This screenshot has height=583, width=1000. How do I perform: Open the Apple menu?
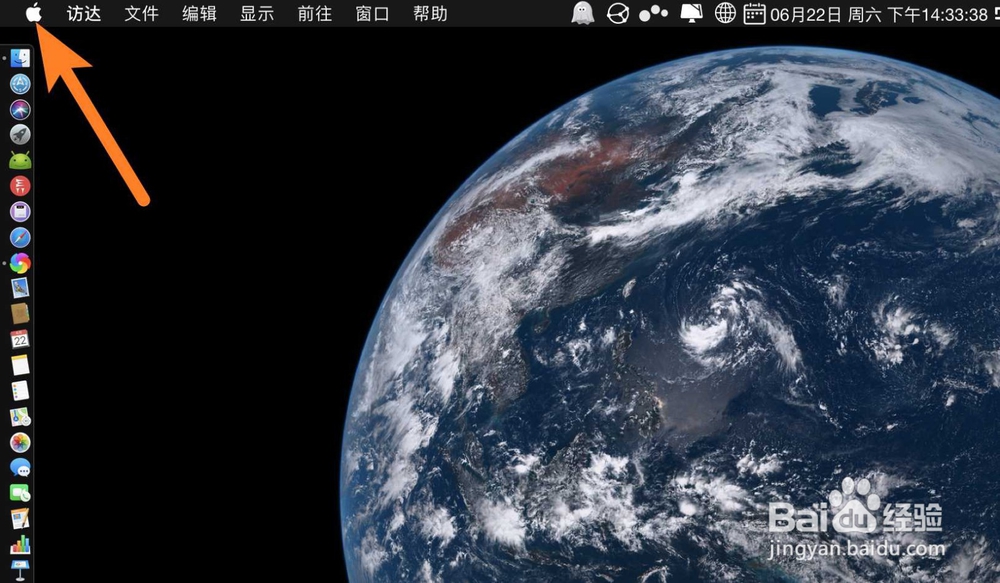(34, 13)
